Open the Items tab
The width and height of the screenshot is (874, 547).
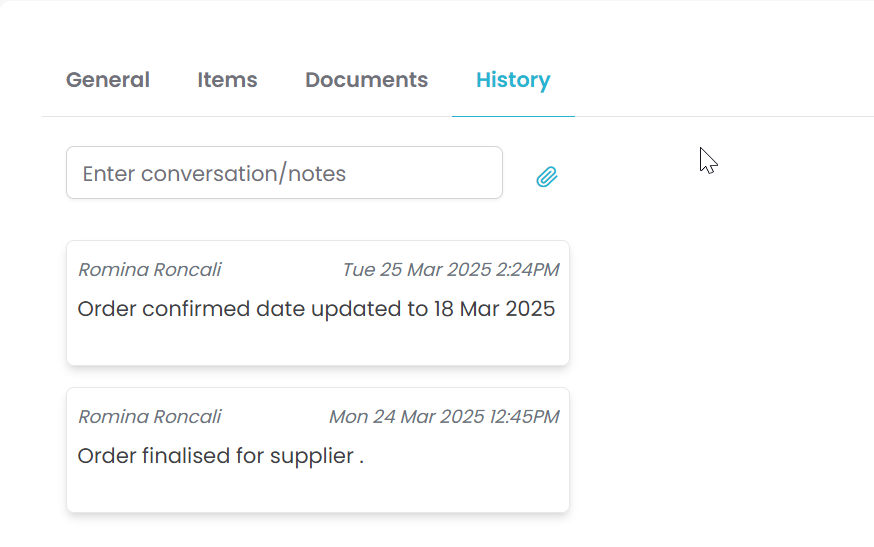click(x=227, y=80)
